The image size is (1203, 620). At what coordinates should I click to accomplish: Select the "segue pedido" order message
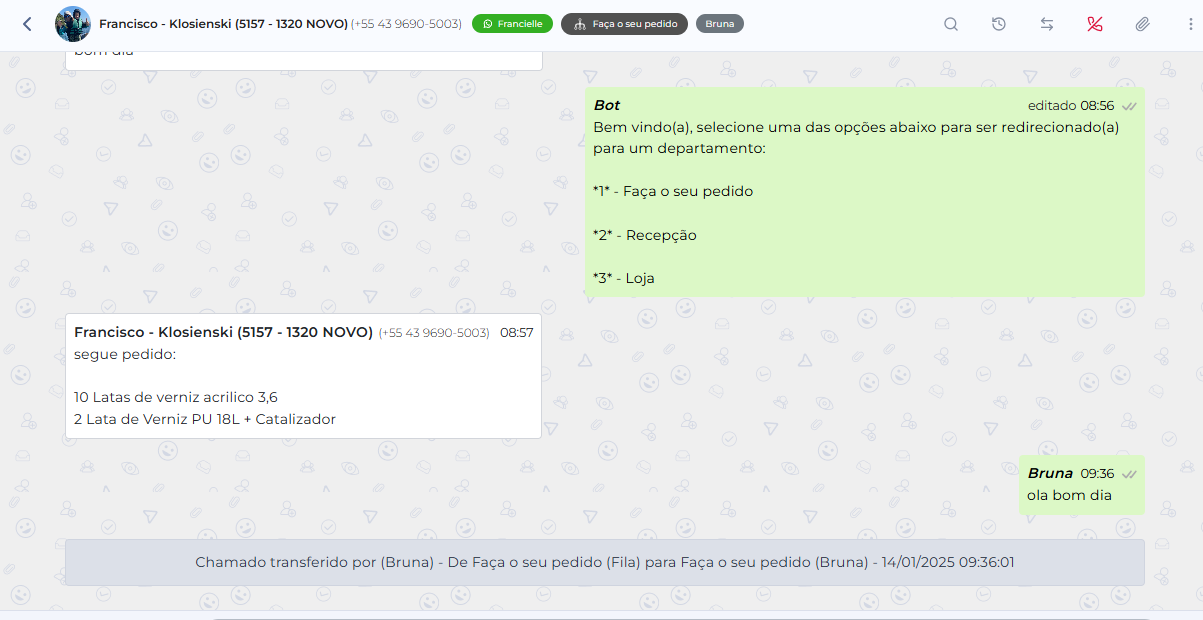303,376
